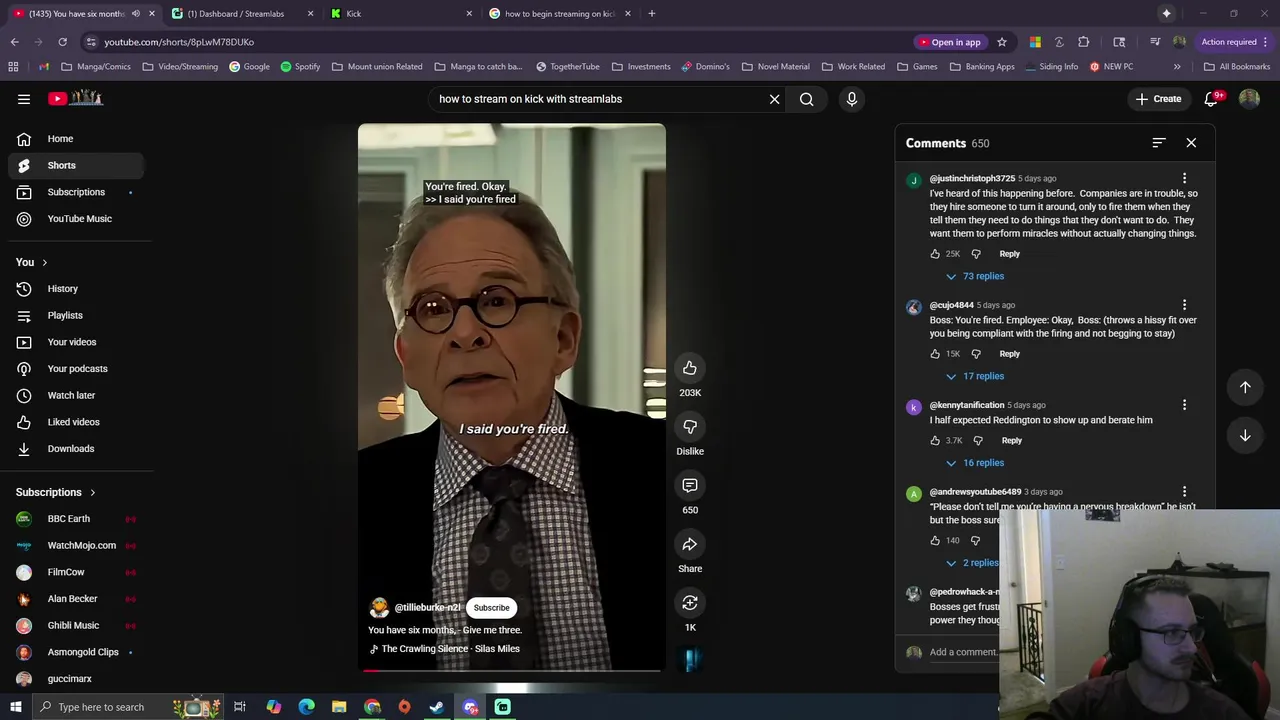Open Liked videos in sidebar

(76, 422)
